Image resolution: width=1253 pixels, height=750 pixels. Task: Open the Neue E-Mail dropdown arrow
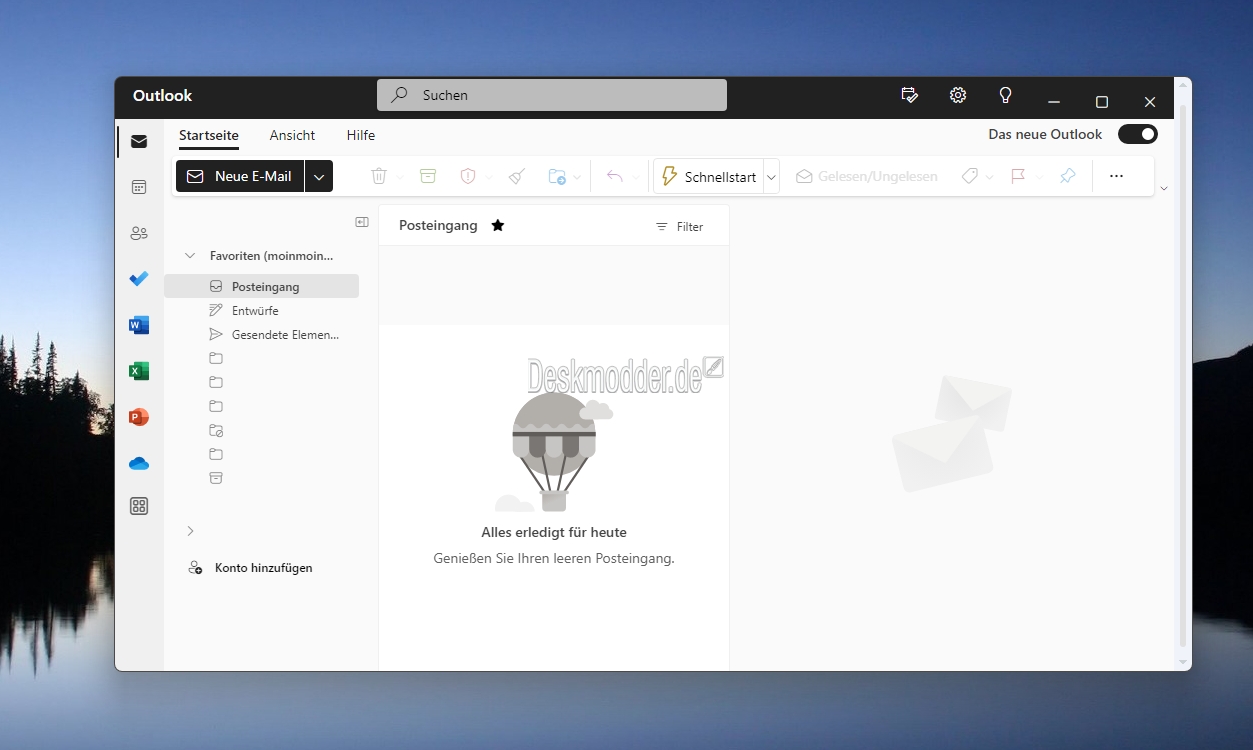pos(319,176)
